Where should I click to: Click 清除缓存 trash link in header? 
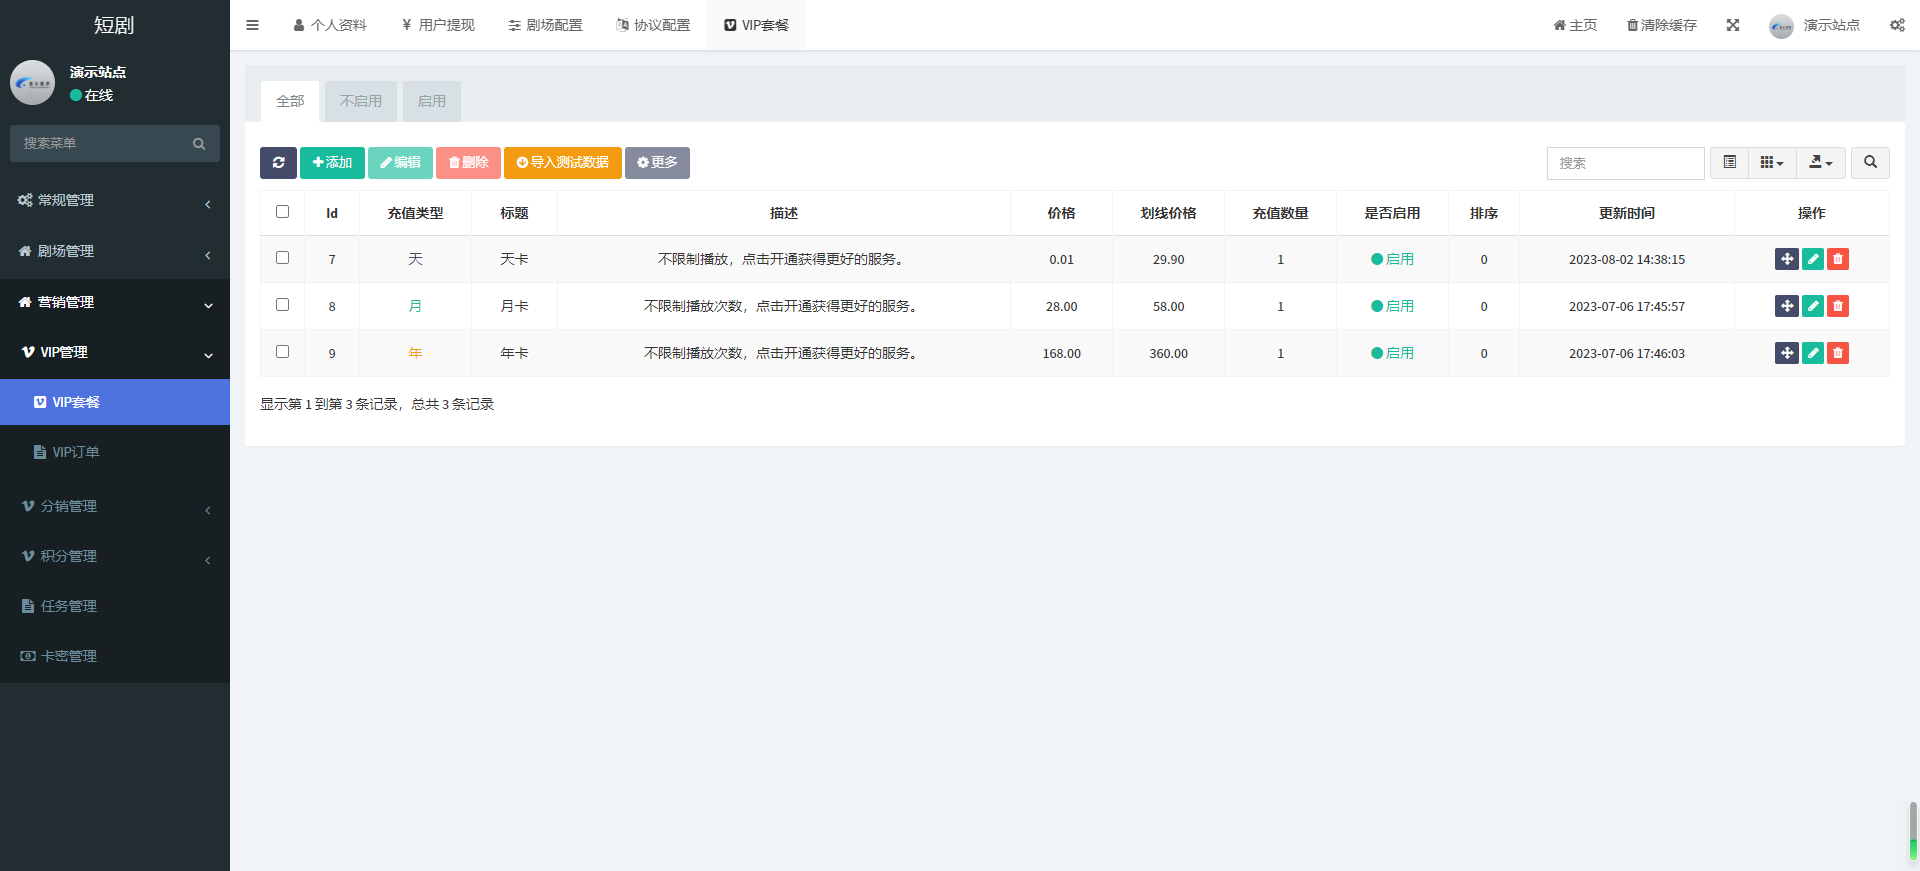pos(1662,25)
